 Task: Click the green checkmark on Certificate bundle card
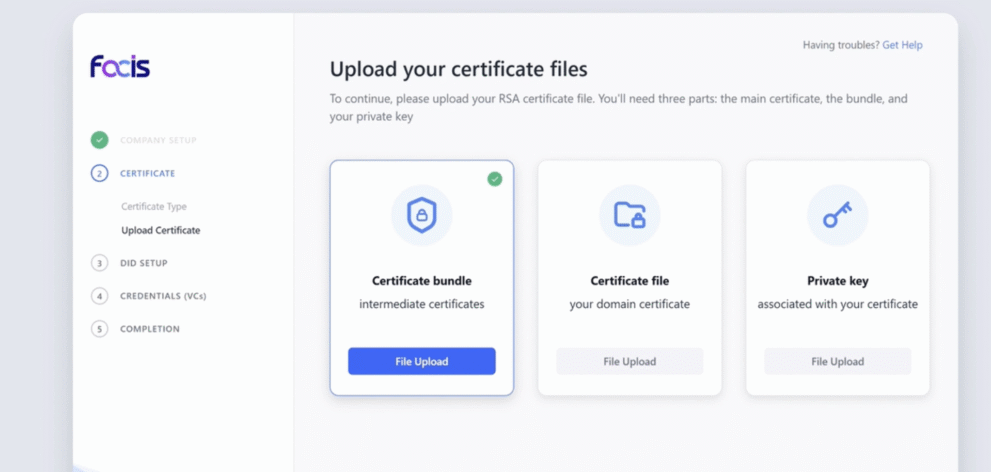click(x=494, y=179)
